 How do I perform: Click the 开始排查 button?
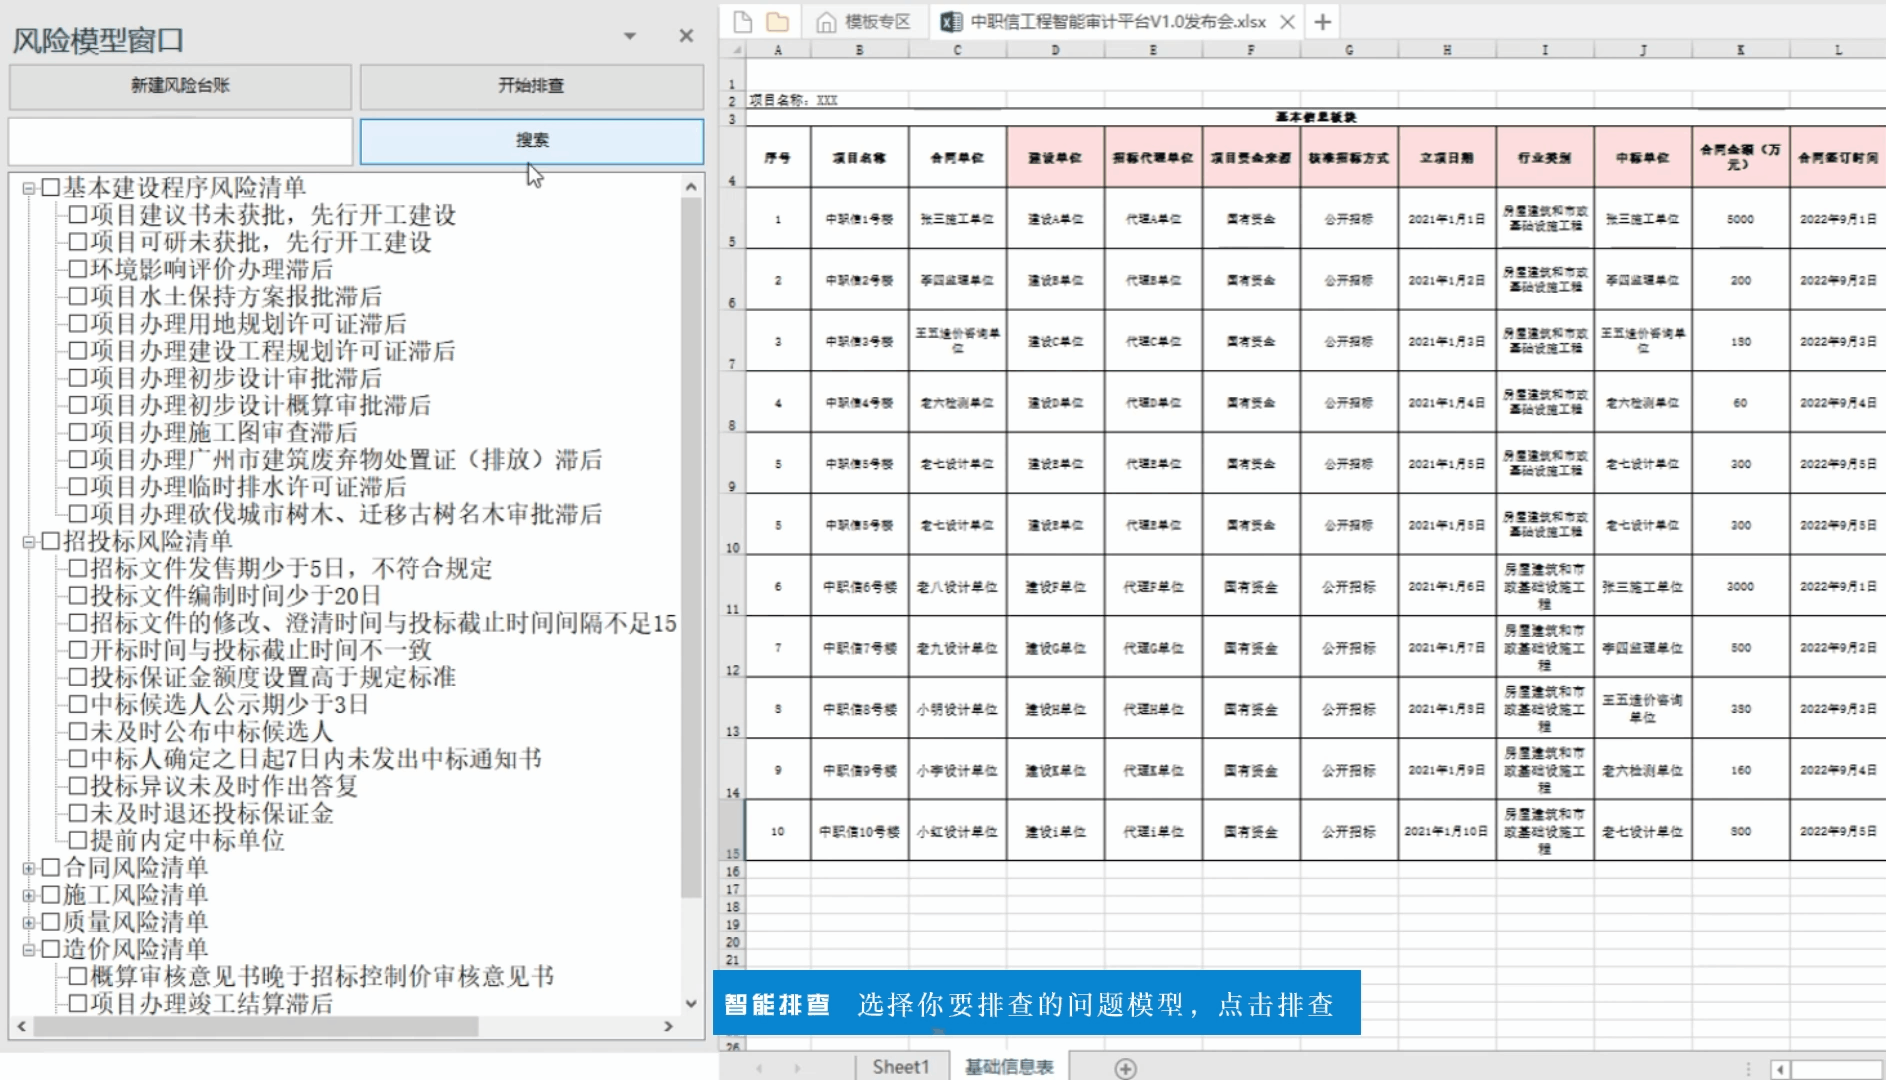[530, 86]
